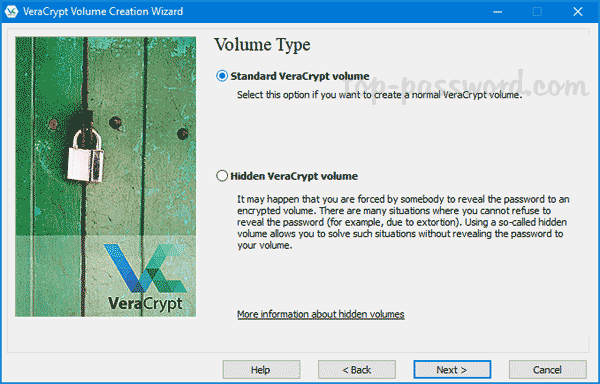Viewport: 600px width, 384px height.
Task: Click the VeraCrypt wordmark below the logo
Action: 145,304
